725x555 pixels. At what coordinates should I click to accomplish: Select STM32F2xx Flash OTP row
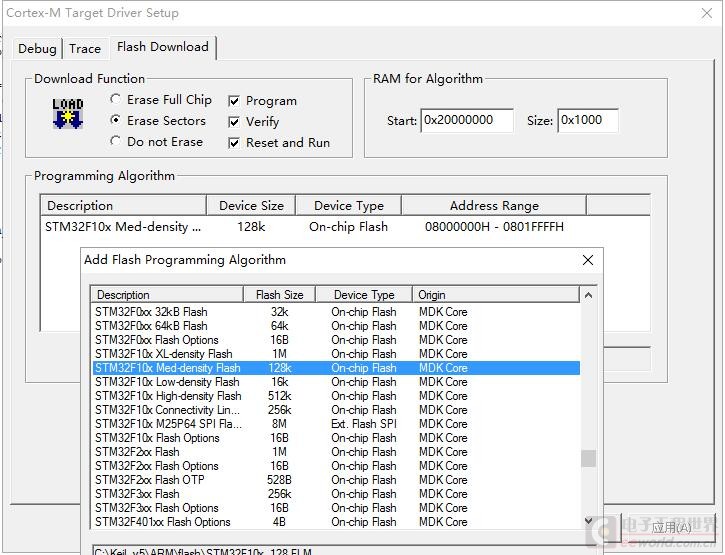(336, 480)
